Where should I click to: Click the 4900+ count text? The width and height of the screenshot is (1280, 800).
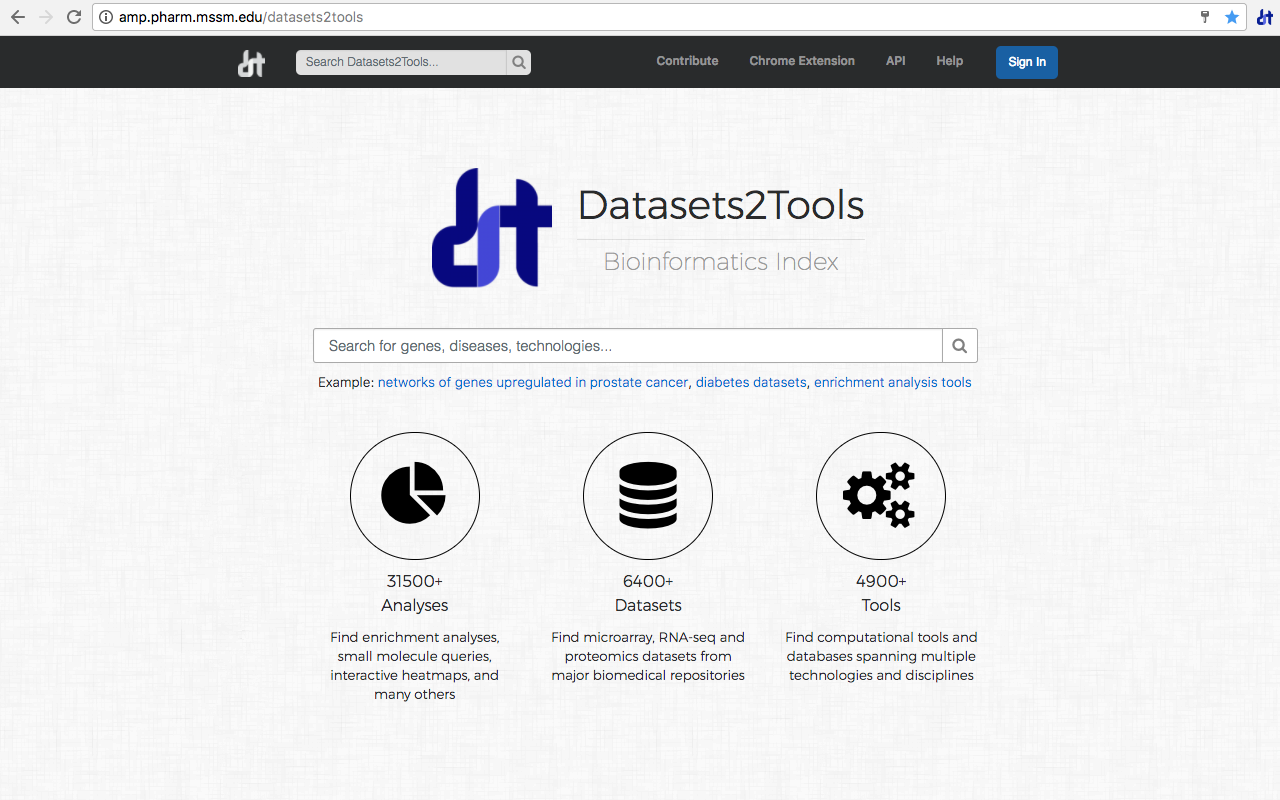click(881, 581)
